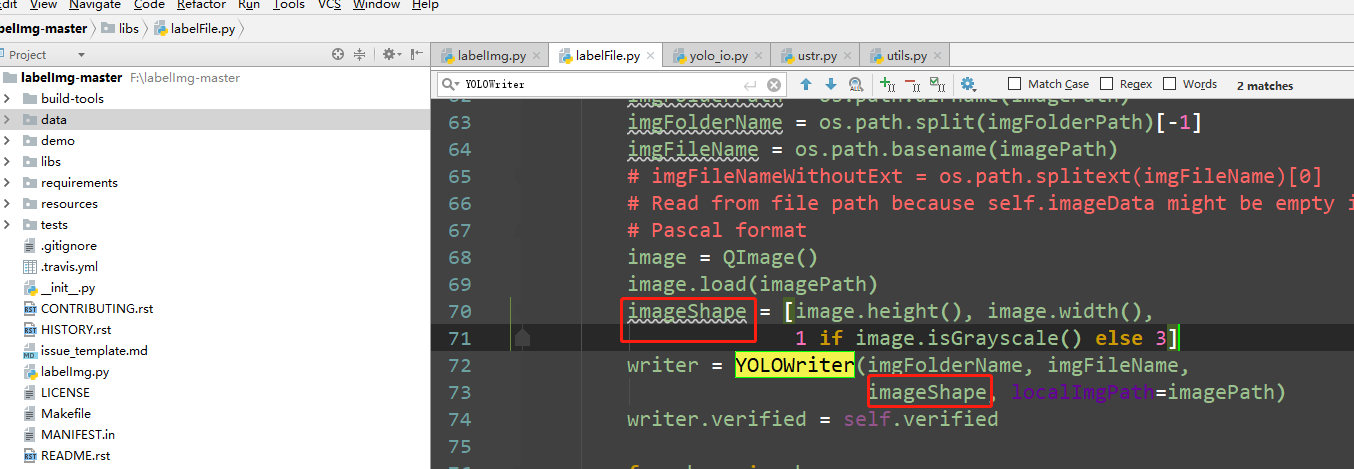Select issue_template.md in project tree
Viewport: 1354px width, 469px height.
[x=93, y=351]
